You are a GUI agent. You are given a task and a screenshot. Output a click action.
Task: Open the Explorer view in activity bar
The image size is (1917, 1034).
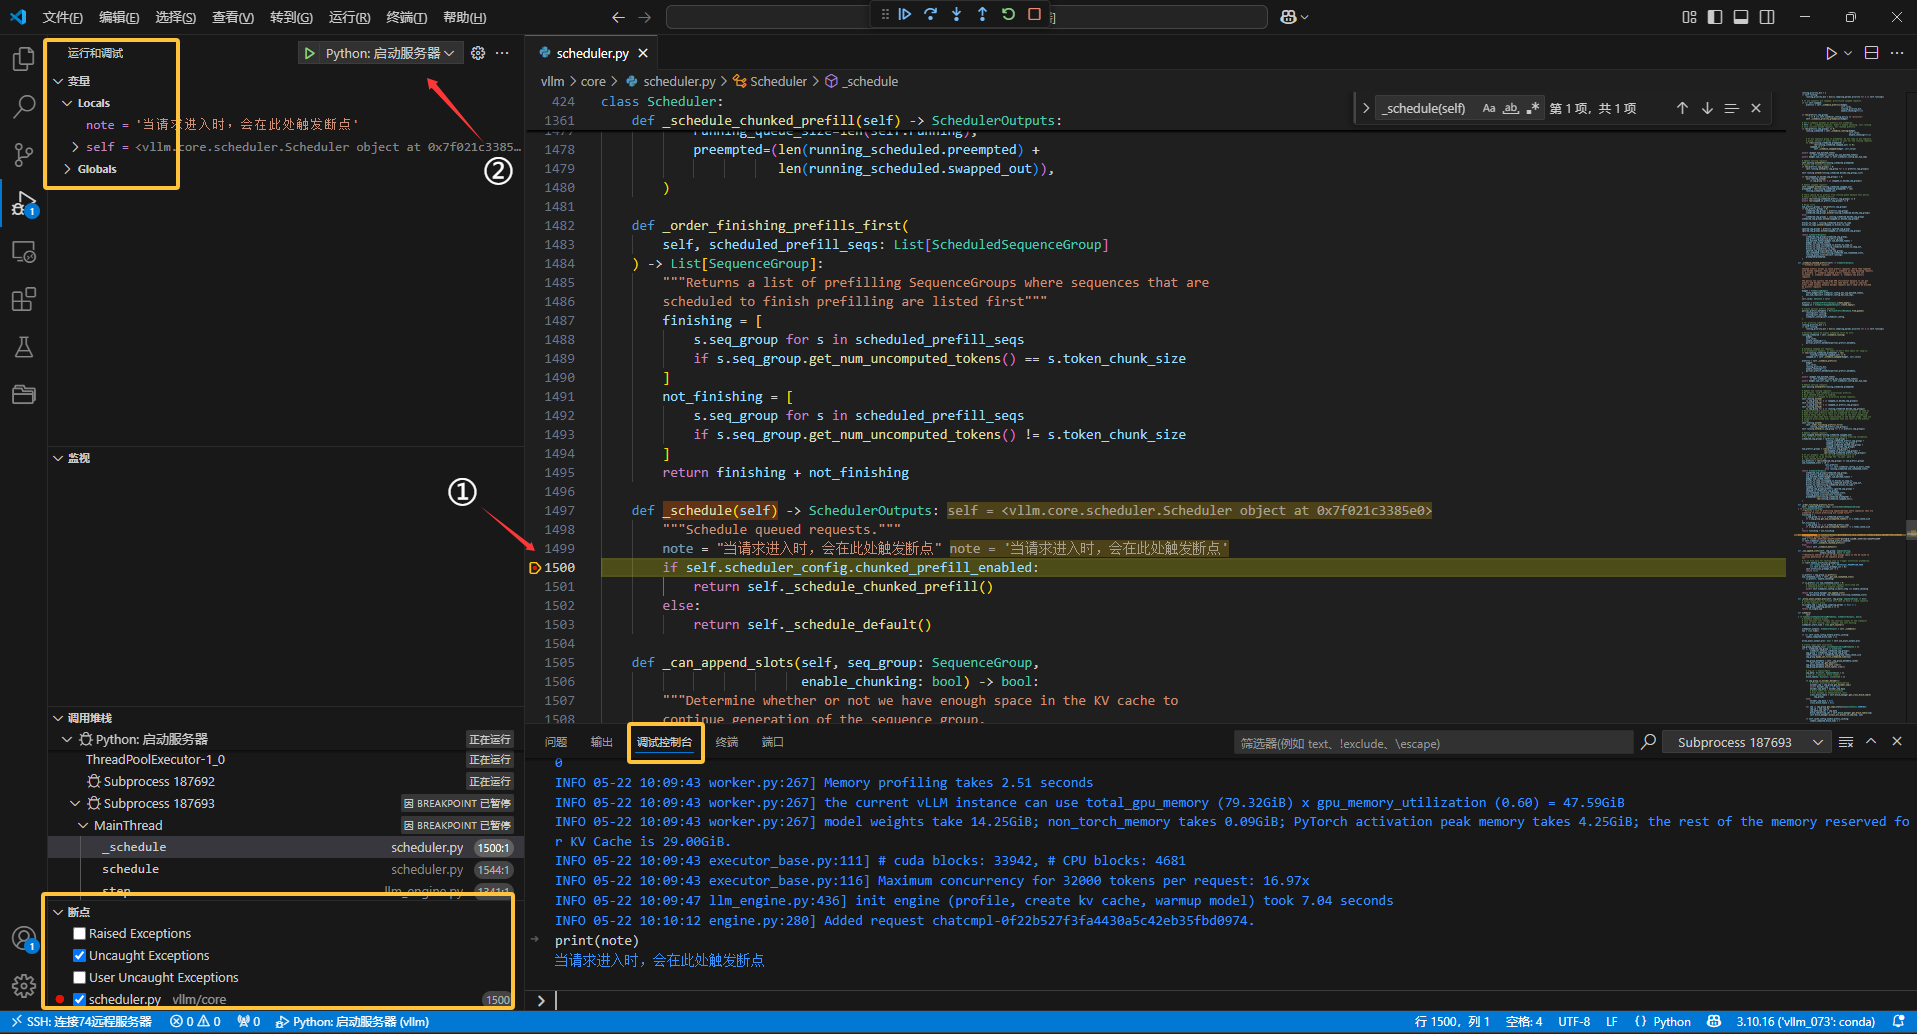click(23, 60)
